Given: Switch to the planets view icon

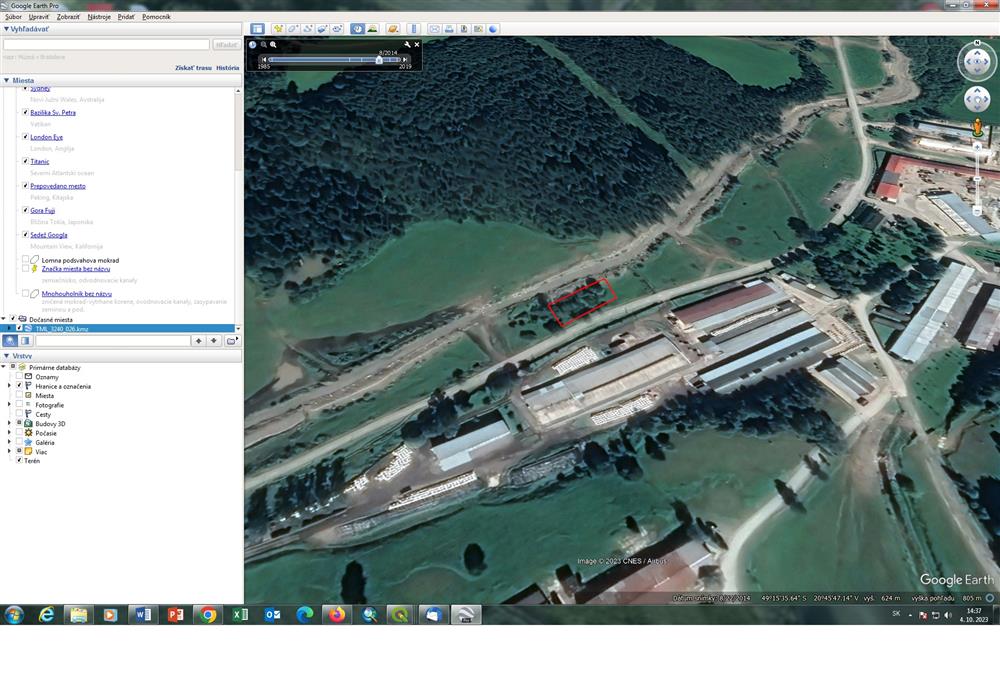Looking at the screenshot, I should [x=393, y=29].
